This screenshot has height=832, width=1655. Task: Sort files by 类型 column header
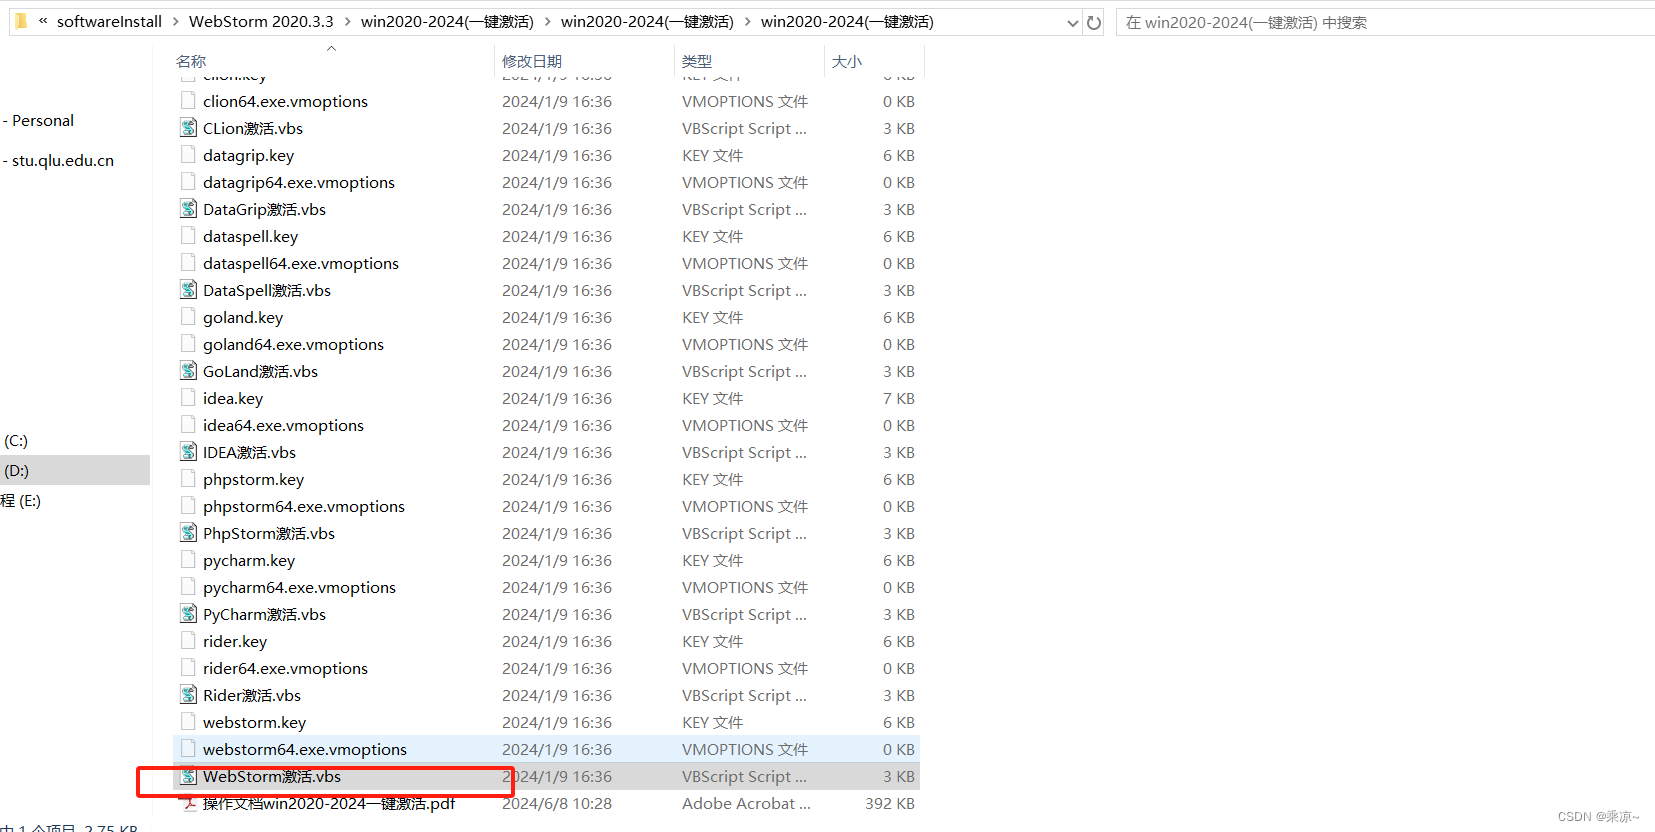697,61
